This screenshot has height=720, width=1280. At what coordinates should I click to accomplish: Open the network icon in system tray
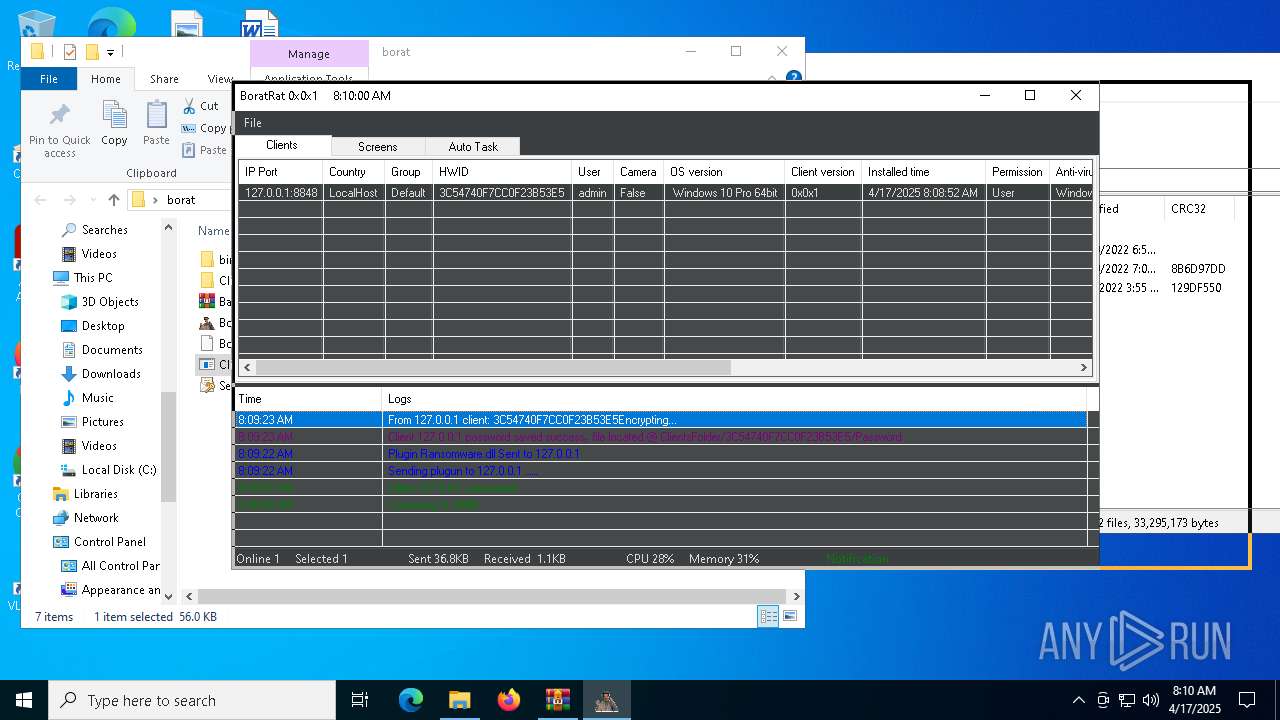coord(1127,700)
